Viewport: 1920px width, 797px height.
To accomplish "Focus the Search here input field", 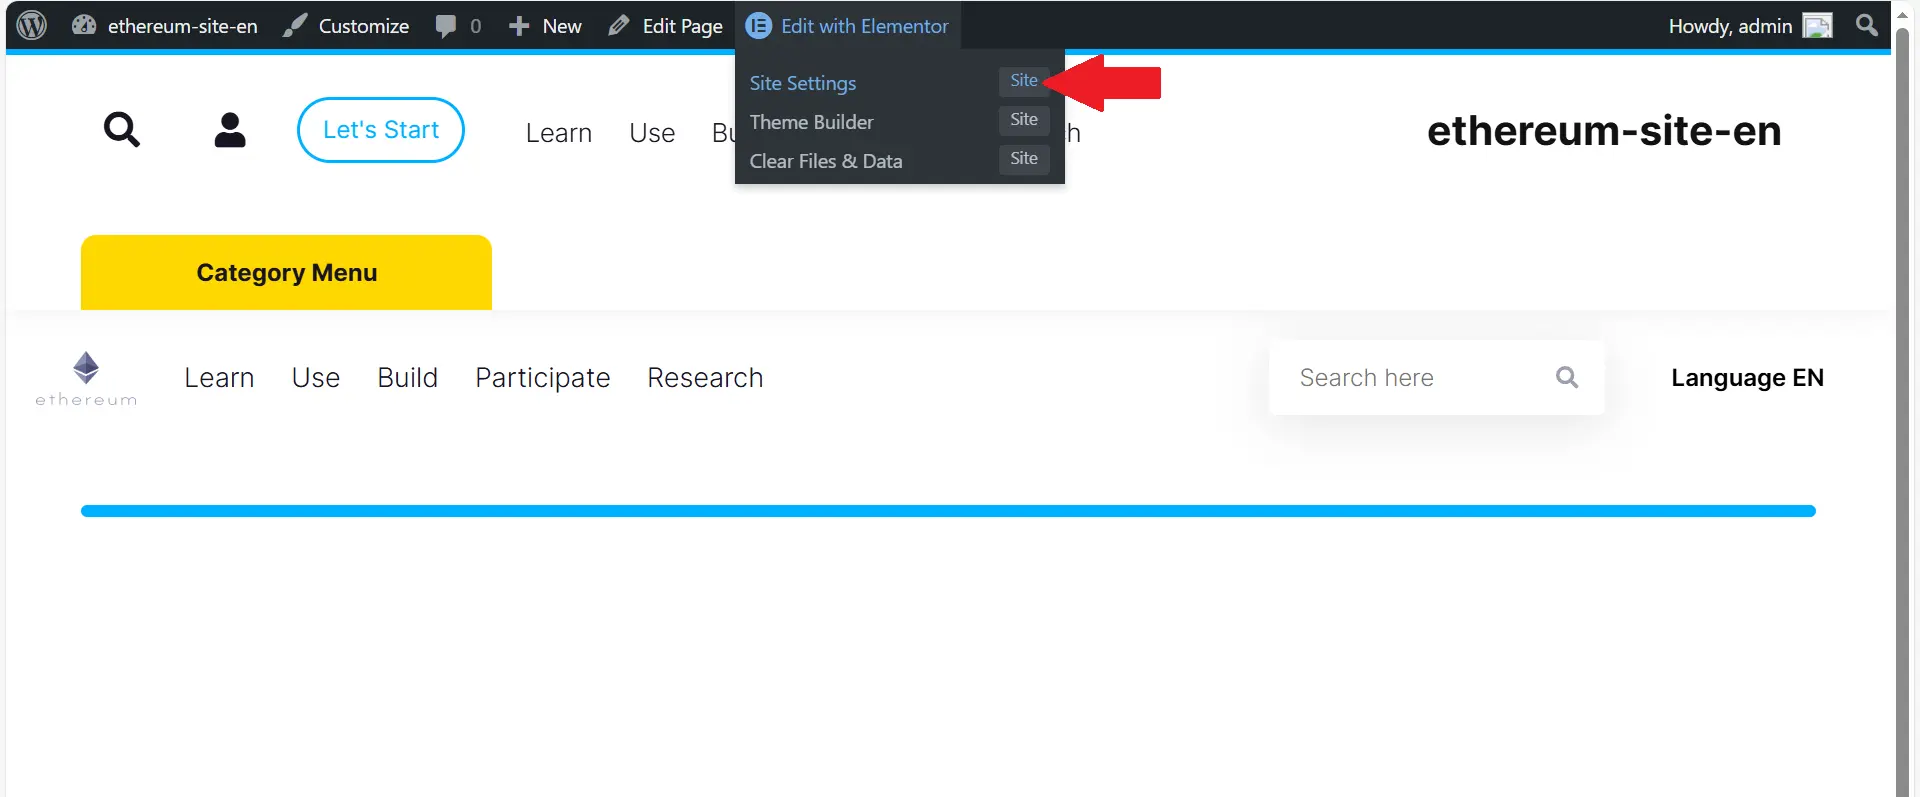I will click(1410, 378).
